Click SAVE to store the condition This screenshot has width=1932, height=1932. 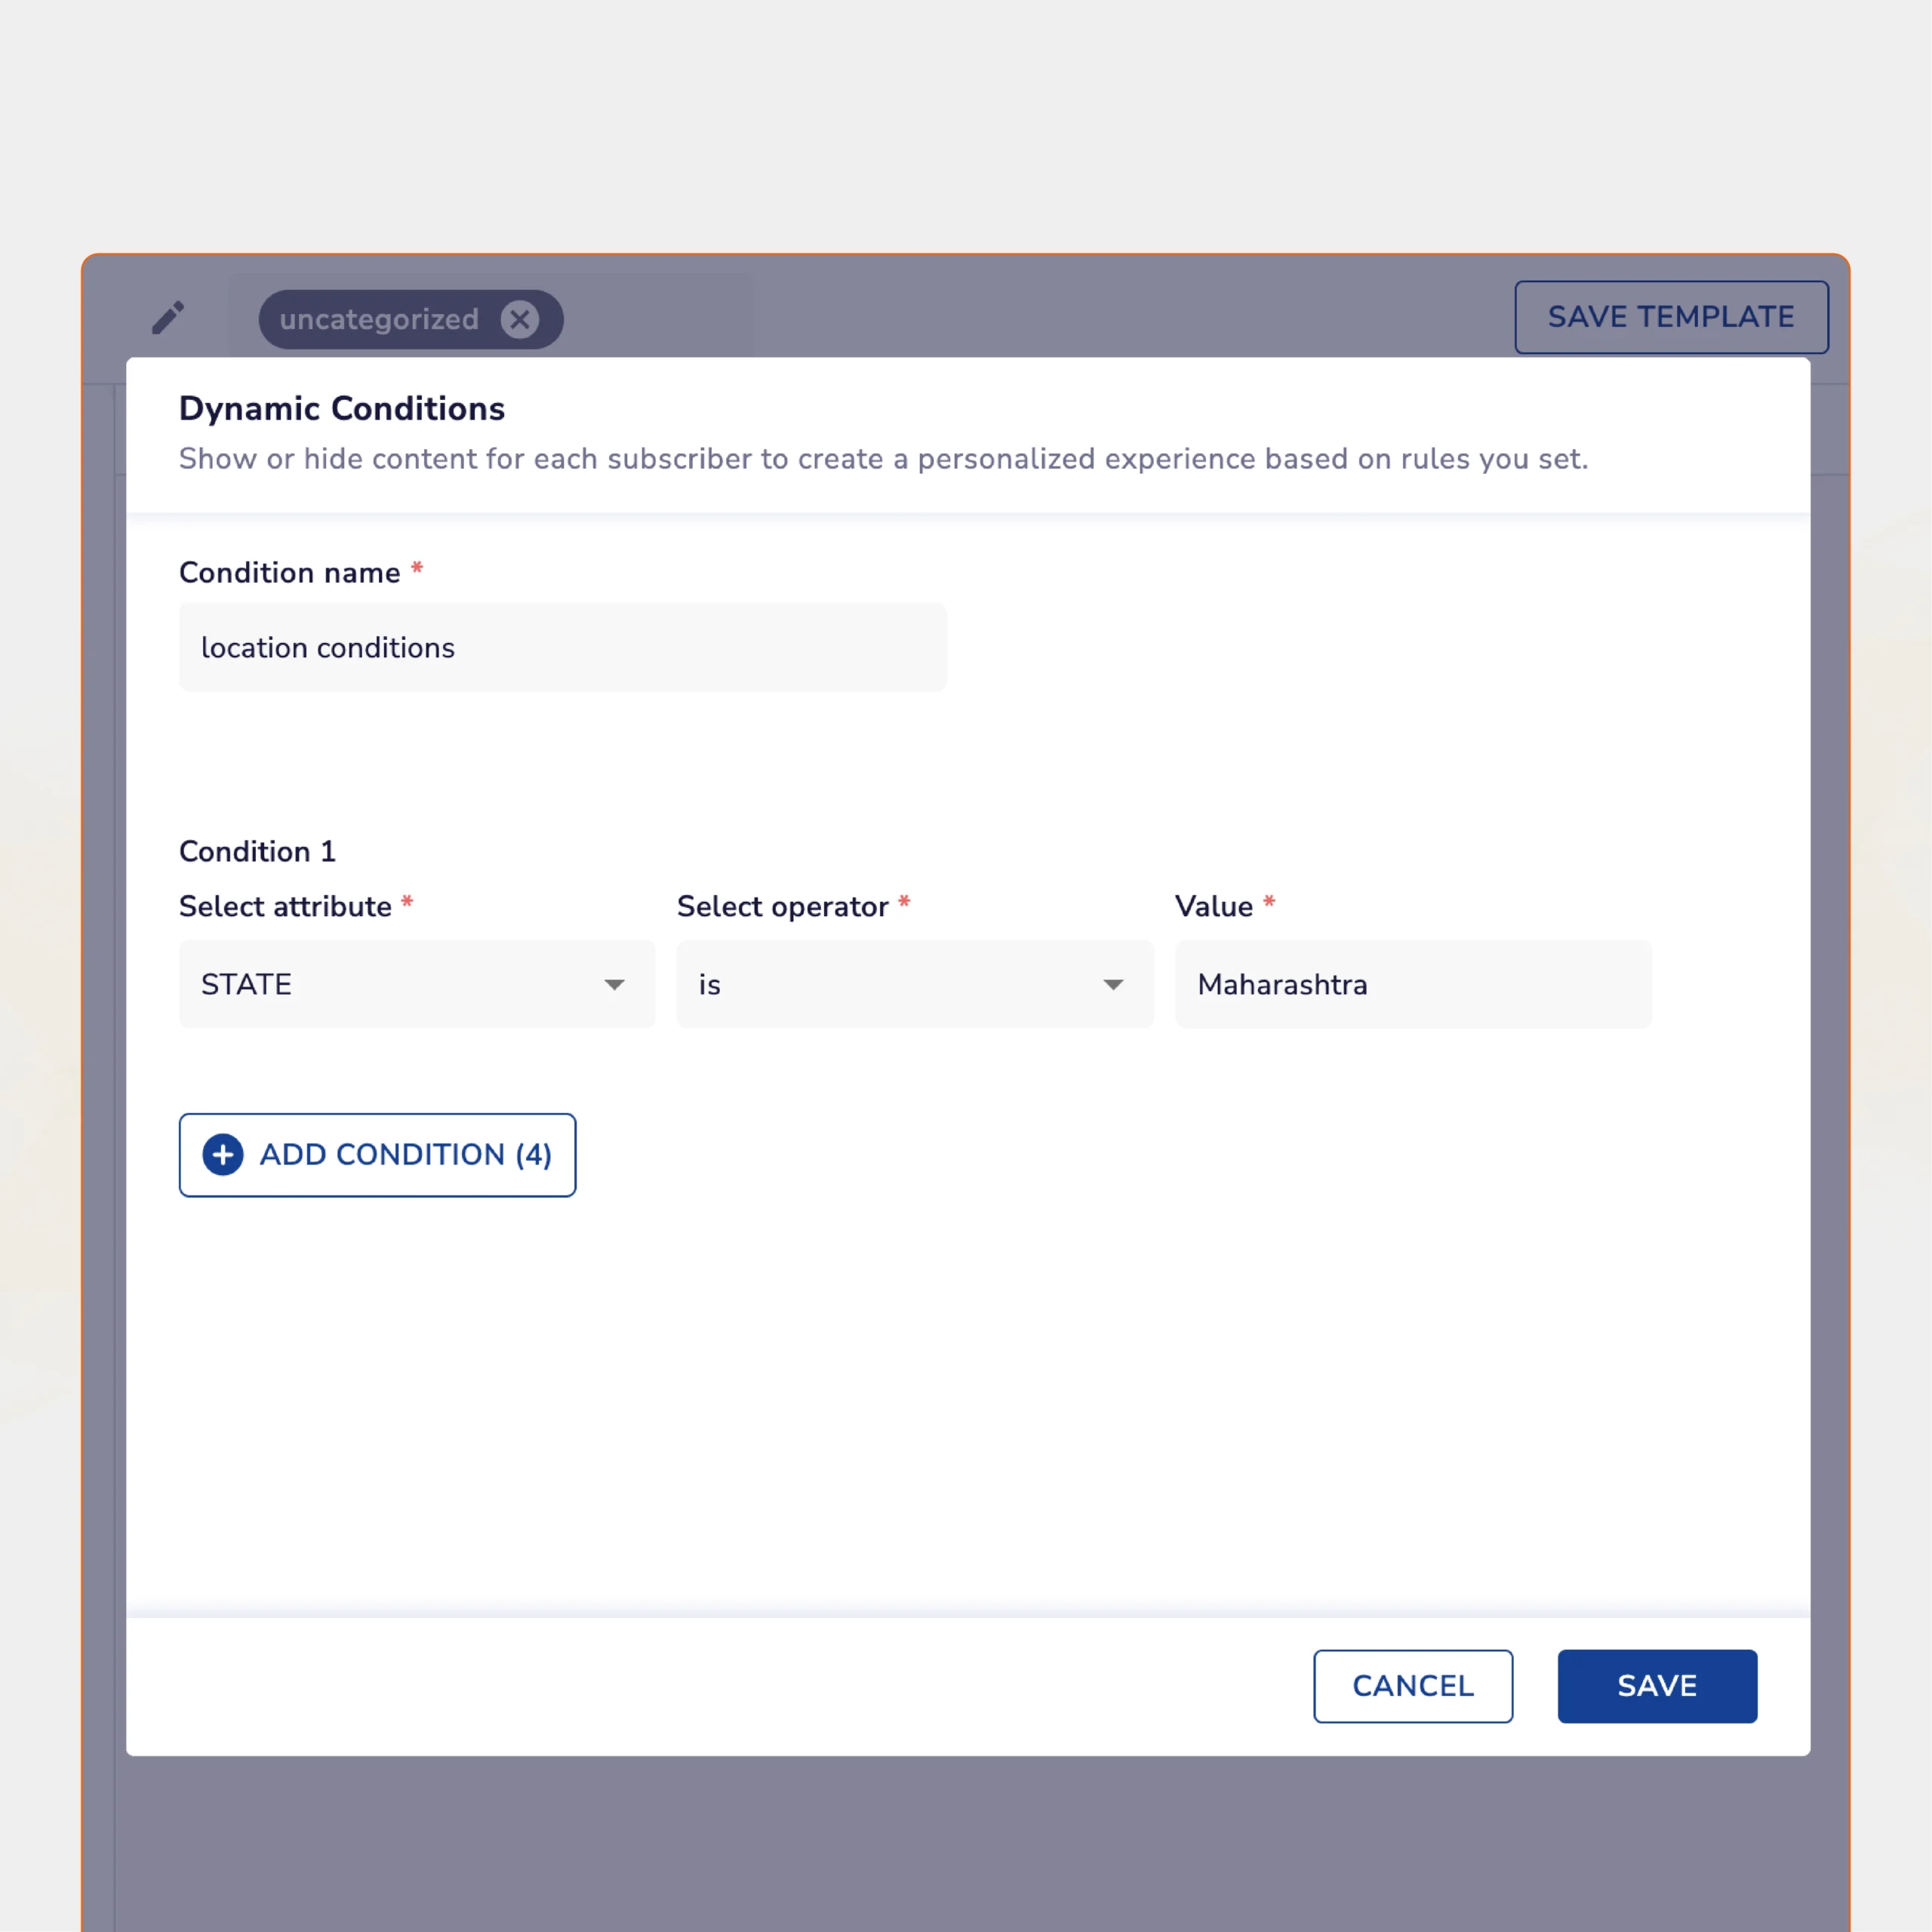1656,1685
